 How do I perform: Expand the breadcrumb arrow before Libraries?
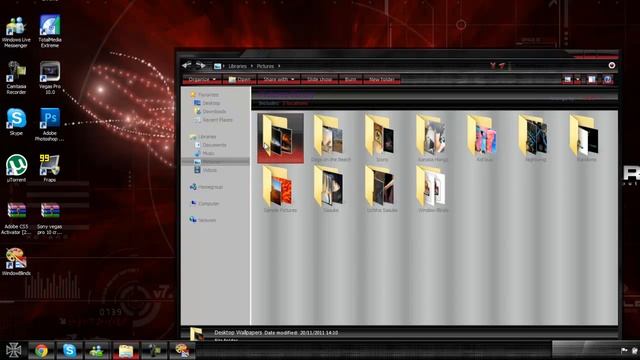coord(224,66)
